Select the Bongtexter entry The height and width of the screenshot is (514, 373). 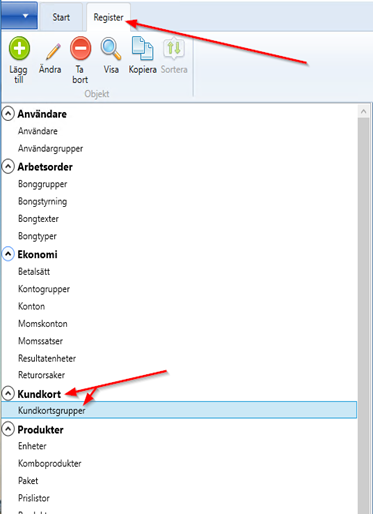tap(38, 219)
